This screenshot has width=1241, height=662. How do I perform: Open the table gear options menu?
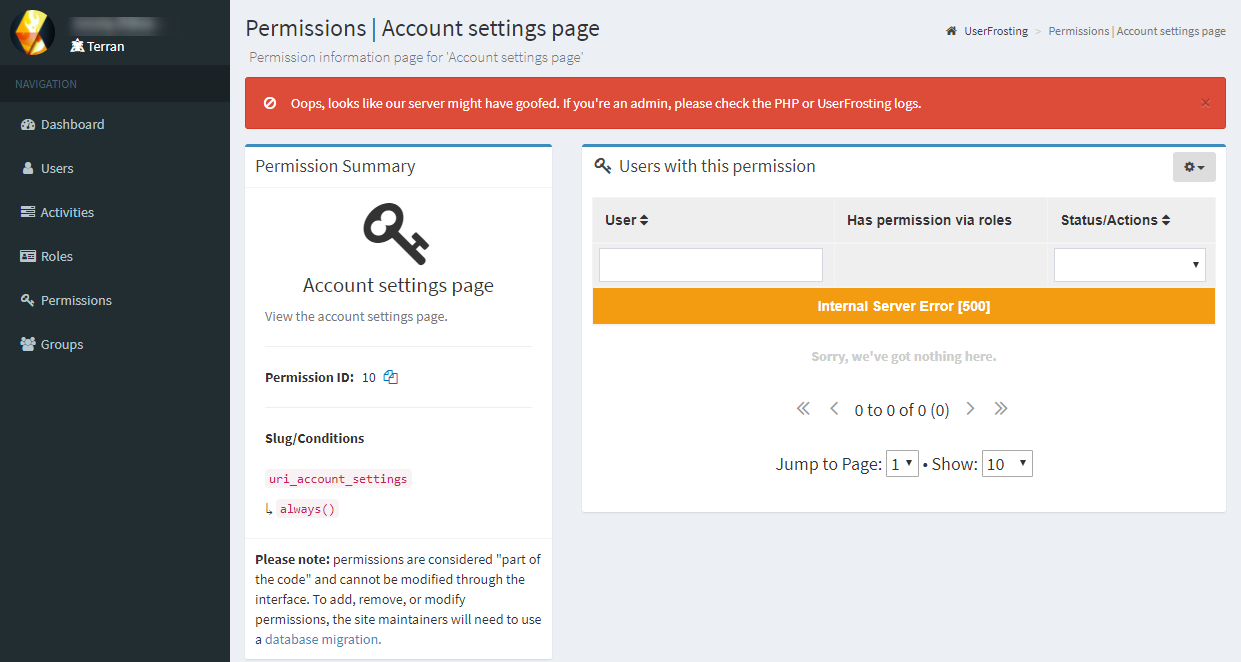1194,167
